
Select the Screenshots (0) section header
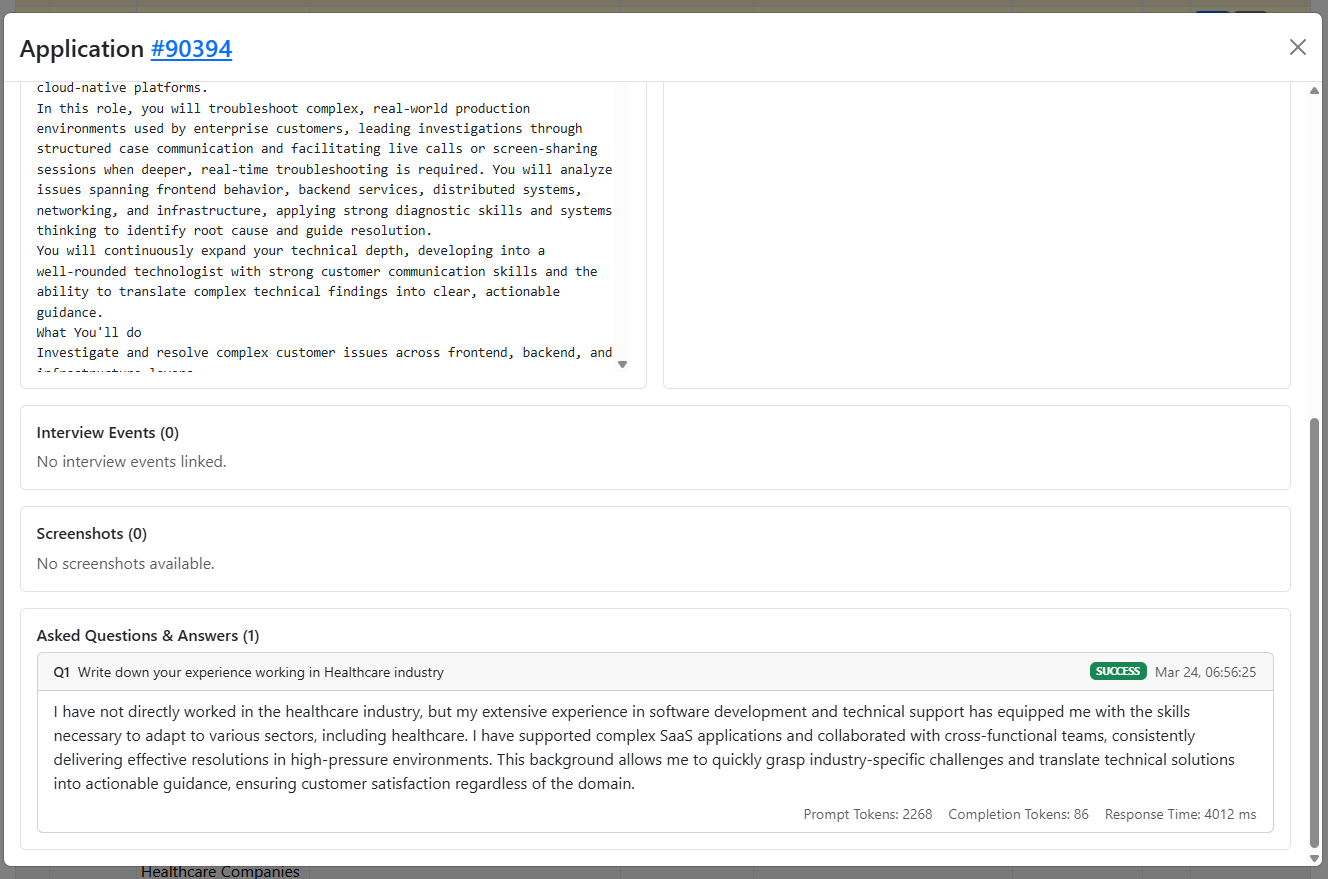(92, 534)
